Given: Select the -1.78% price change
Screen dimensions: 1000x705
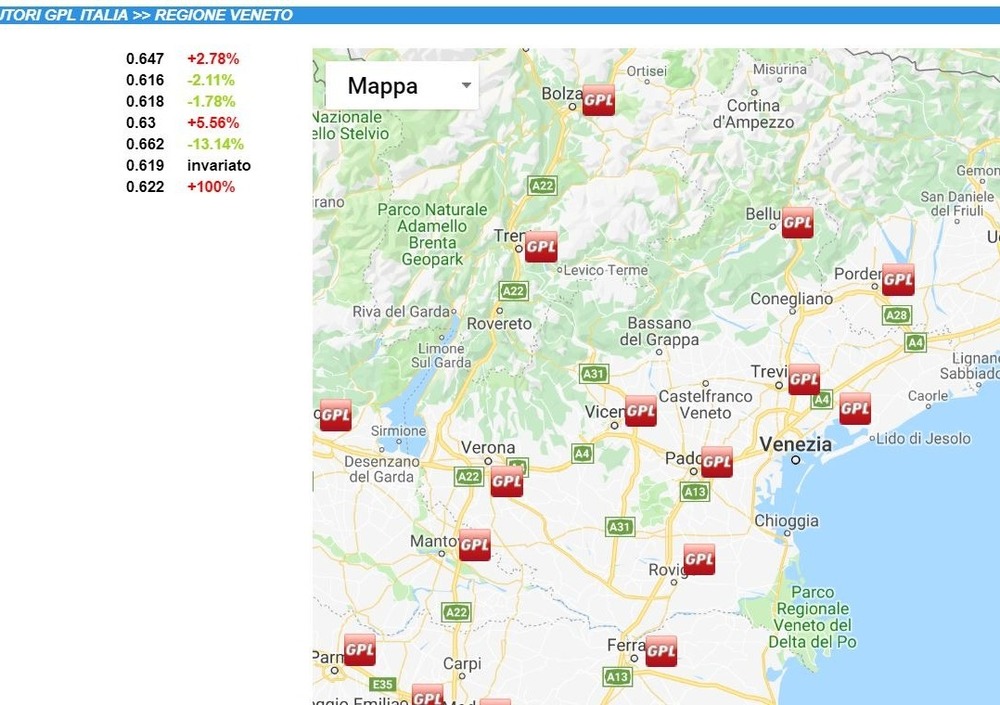Looking at the screenshot, I should click(x=211, y=101).
